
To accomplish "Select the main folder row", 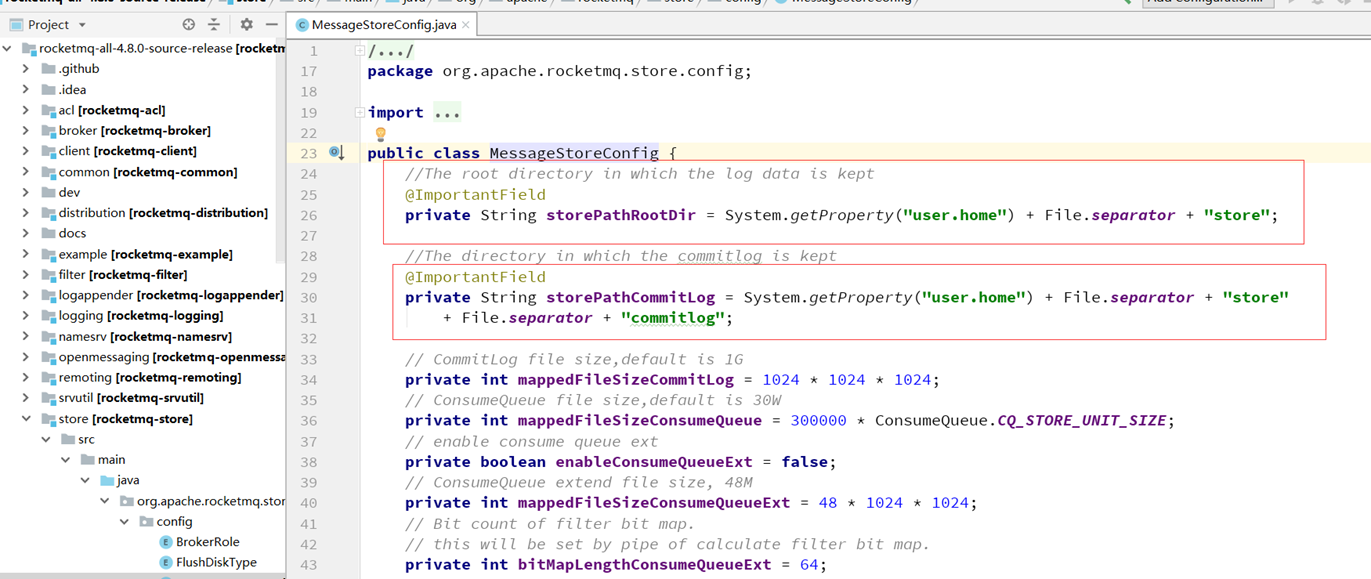I will [142, 460].
